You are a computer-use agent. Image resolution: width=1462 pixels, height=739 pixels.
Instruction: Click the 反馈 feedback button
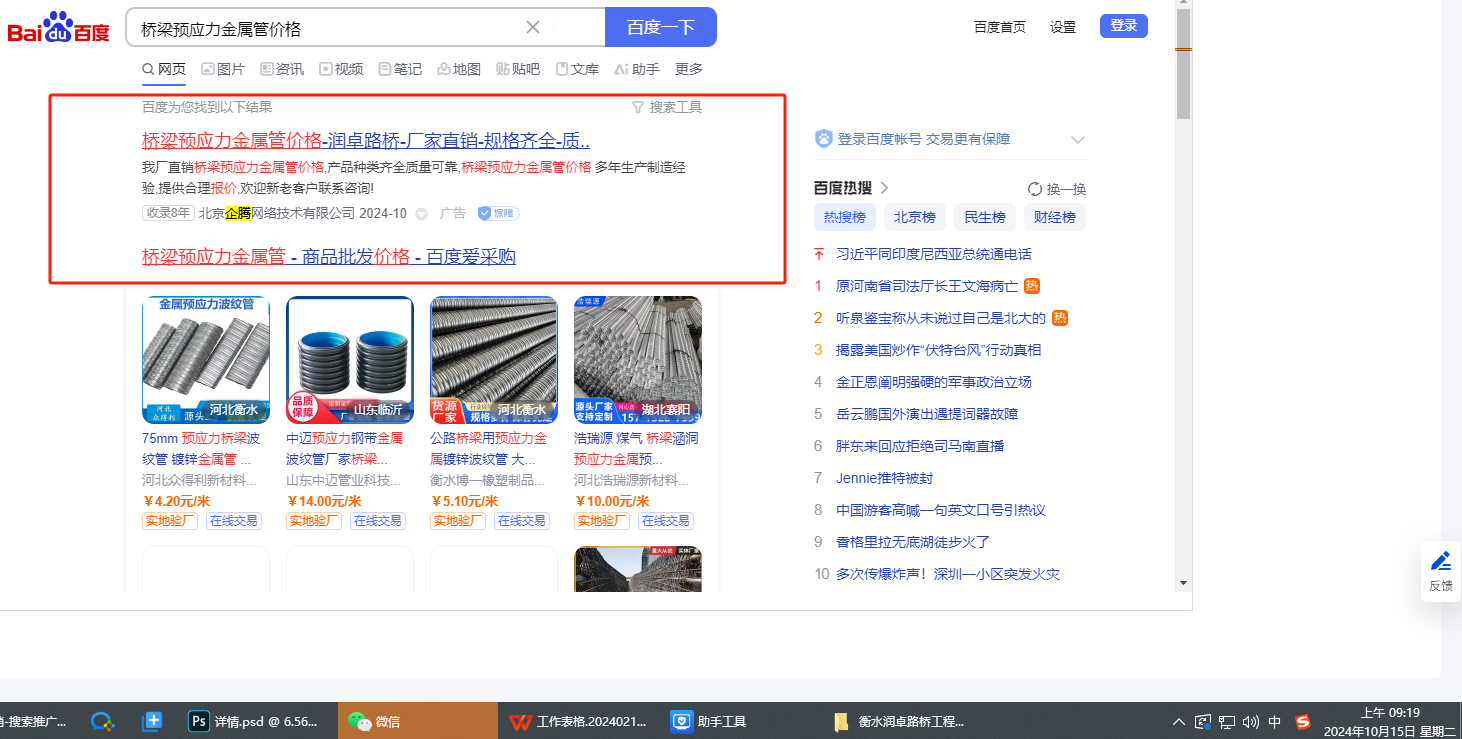coord(1441,572)
